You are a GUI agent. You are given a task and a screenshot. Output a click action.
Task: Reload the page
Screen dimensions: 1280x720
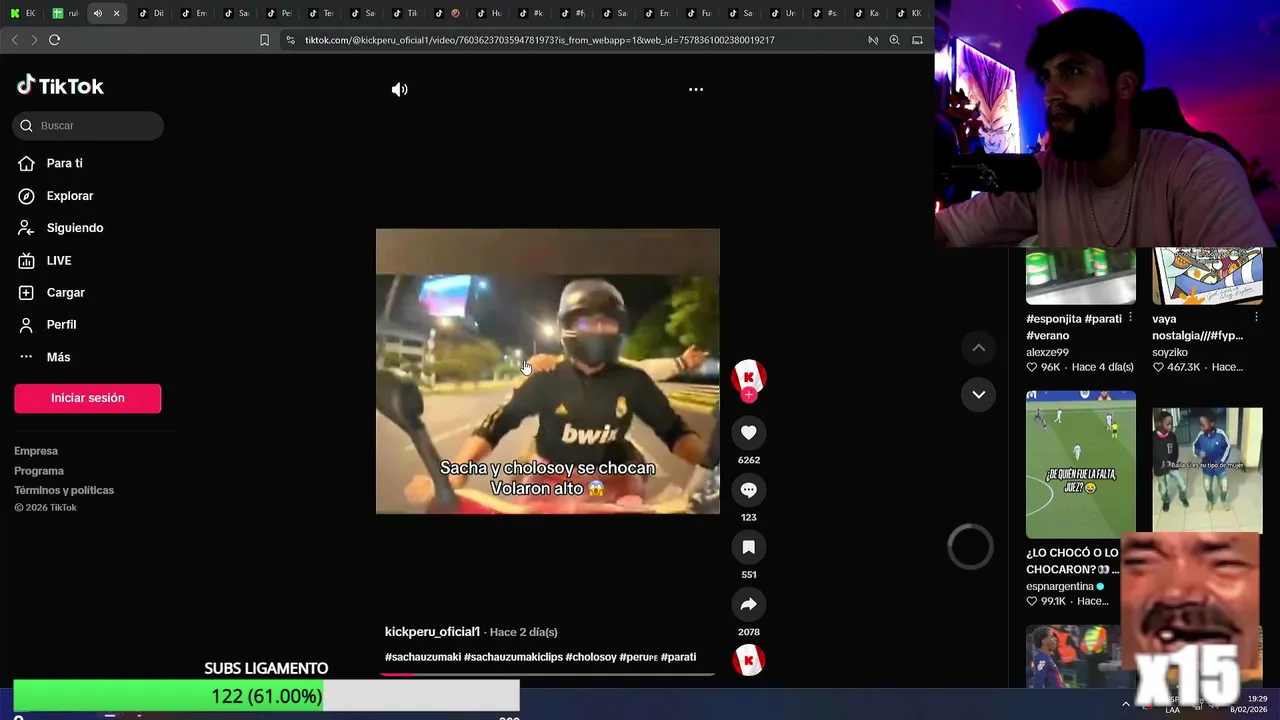coord(54,40)
